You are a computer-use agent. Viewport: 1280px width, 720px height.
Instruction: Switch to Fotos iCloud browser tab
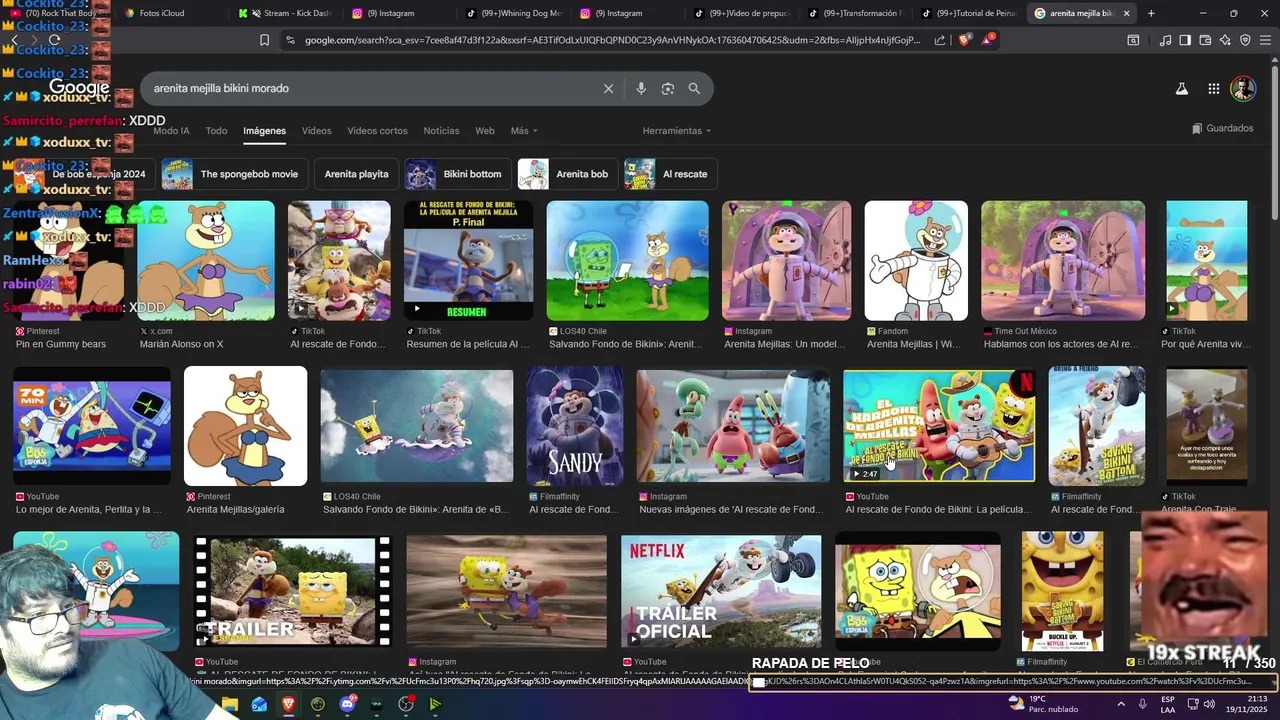[x=161, y=13]
